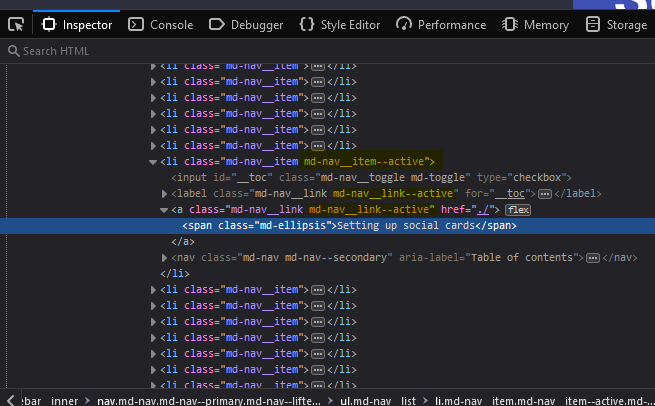Expand the nav md-nav--secondary node
Image resolution: width=655 pixels, height=406 pixels.
click(x=164, y=258)
